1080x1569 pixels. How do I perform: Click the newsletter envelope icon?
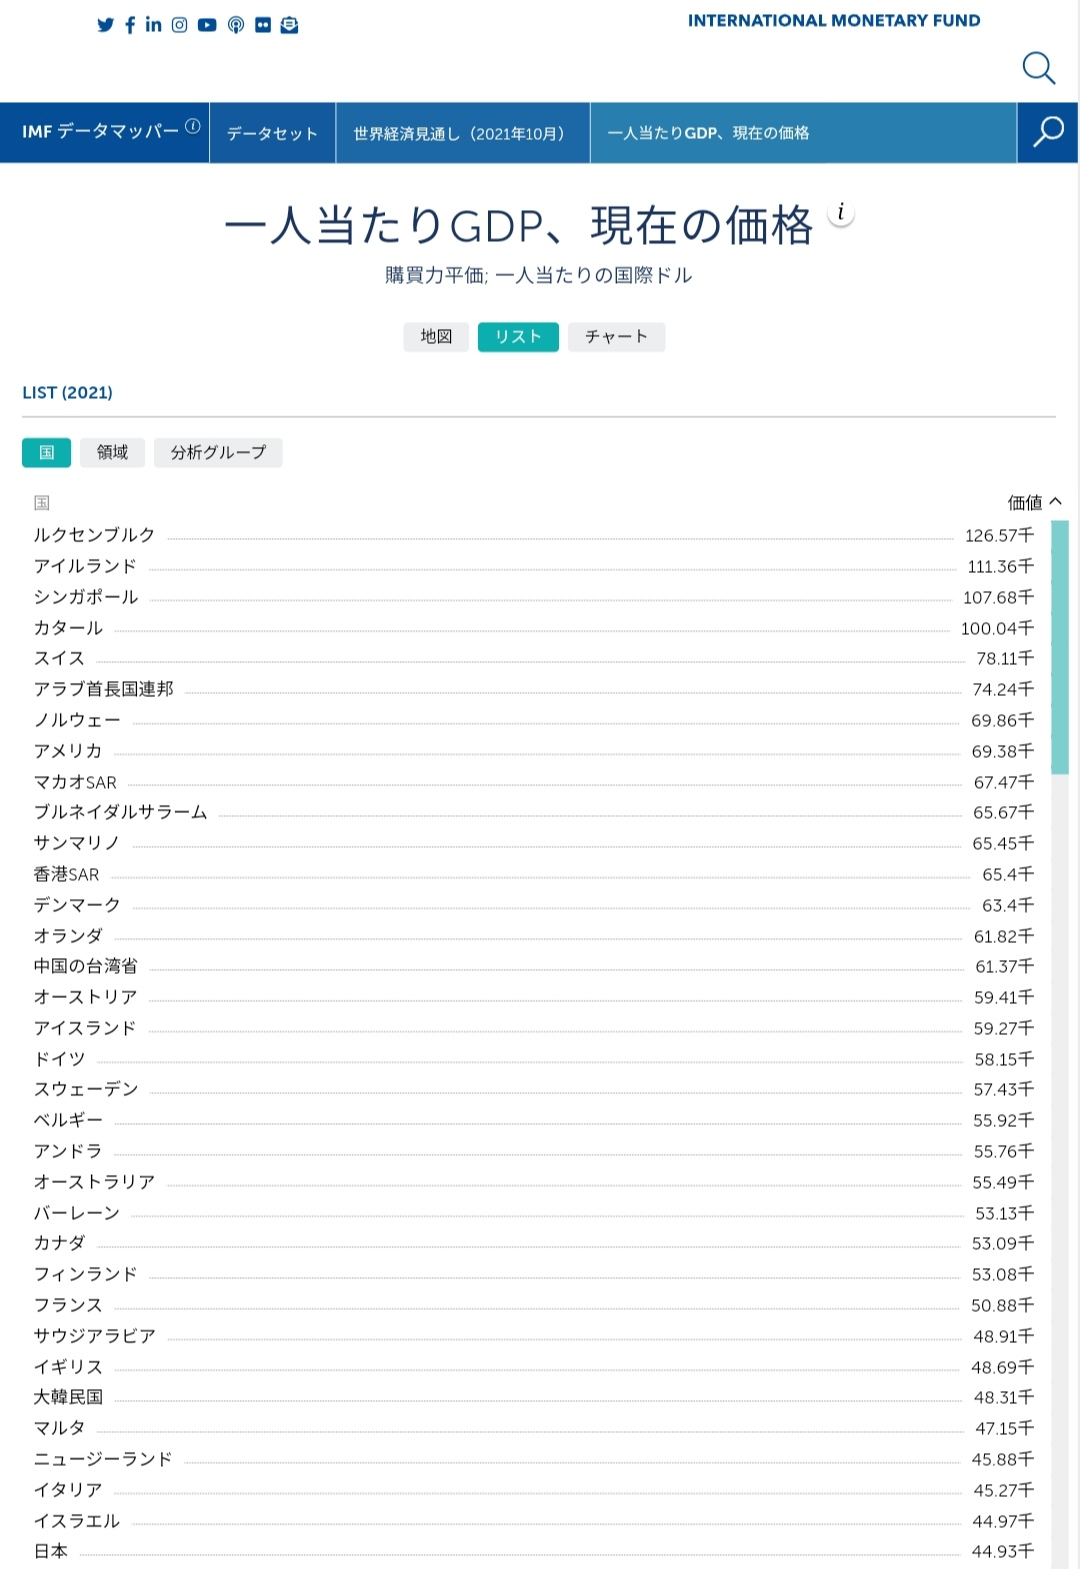point(290,25)
